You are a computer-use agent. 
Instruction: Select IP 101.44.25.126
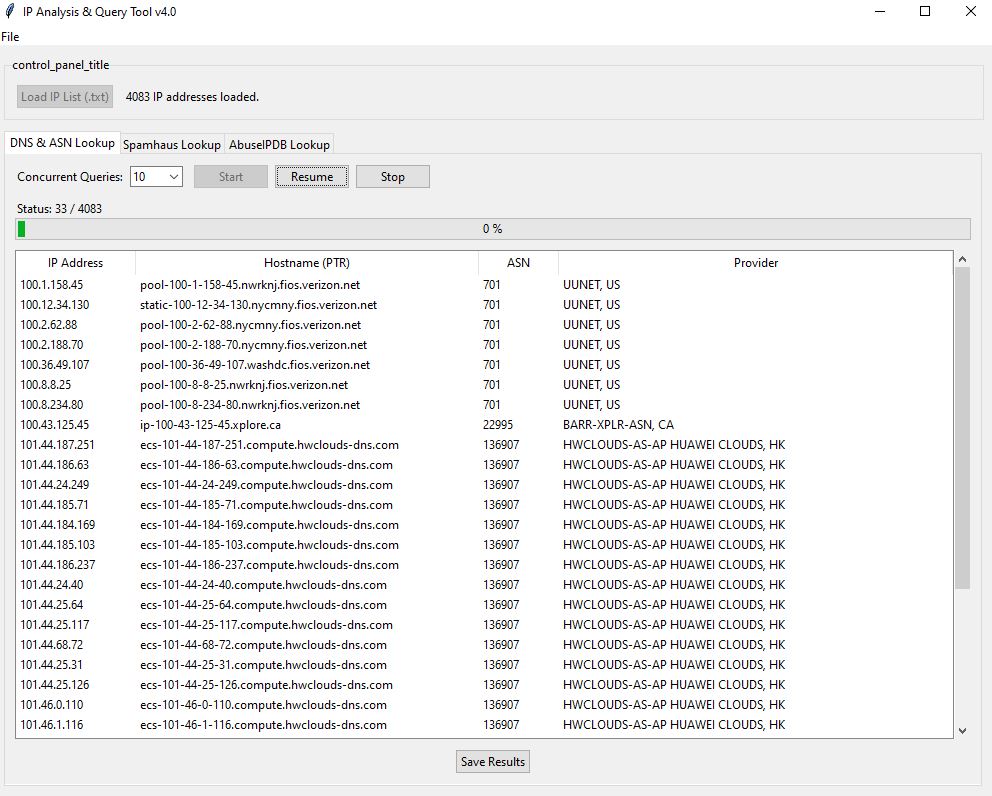pos(54,685)
